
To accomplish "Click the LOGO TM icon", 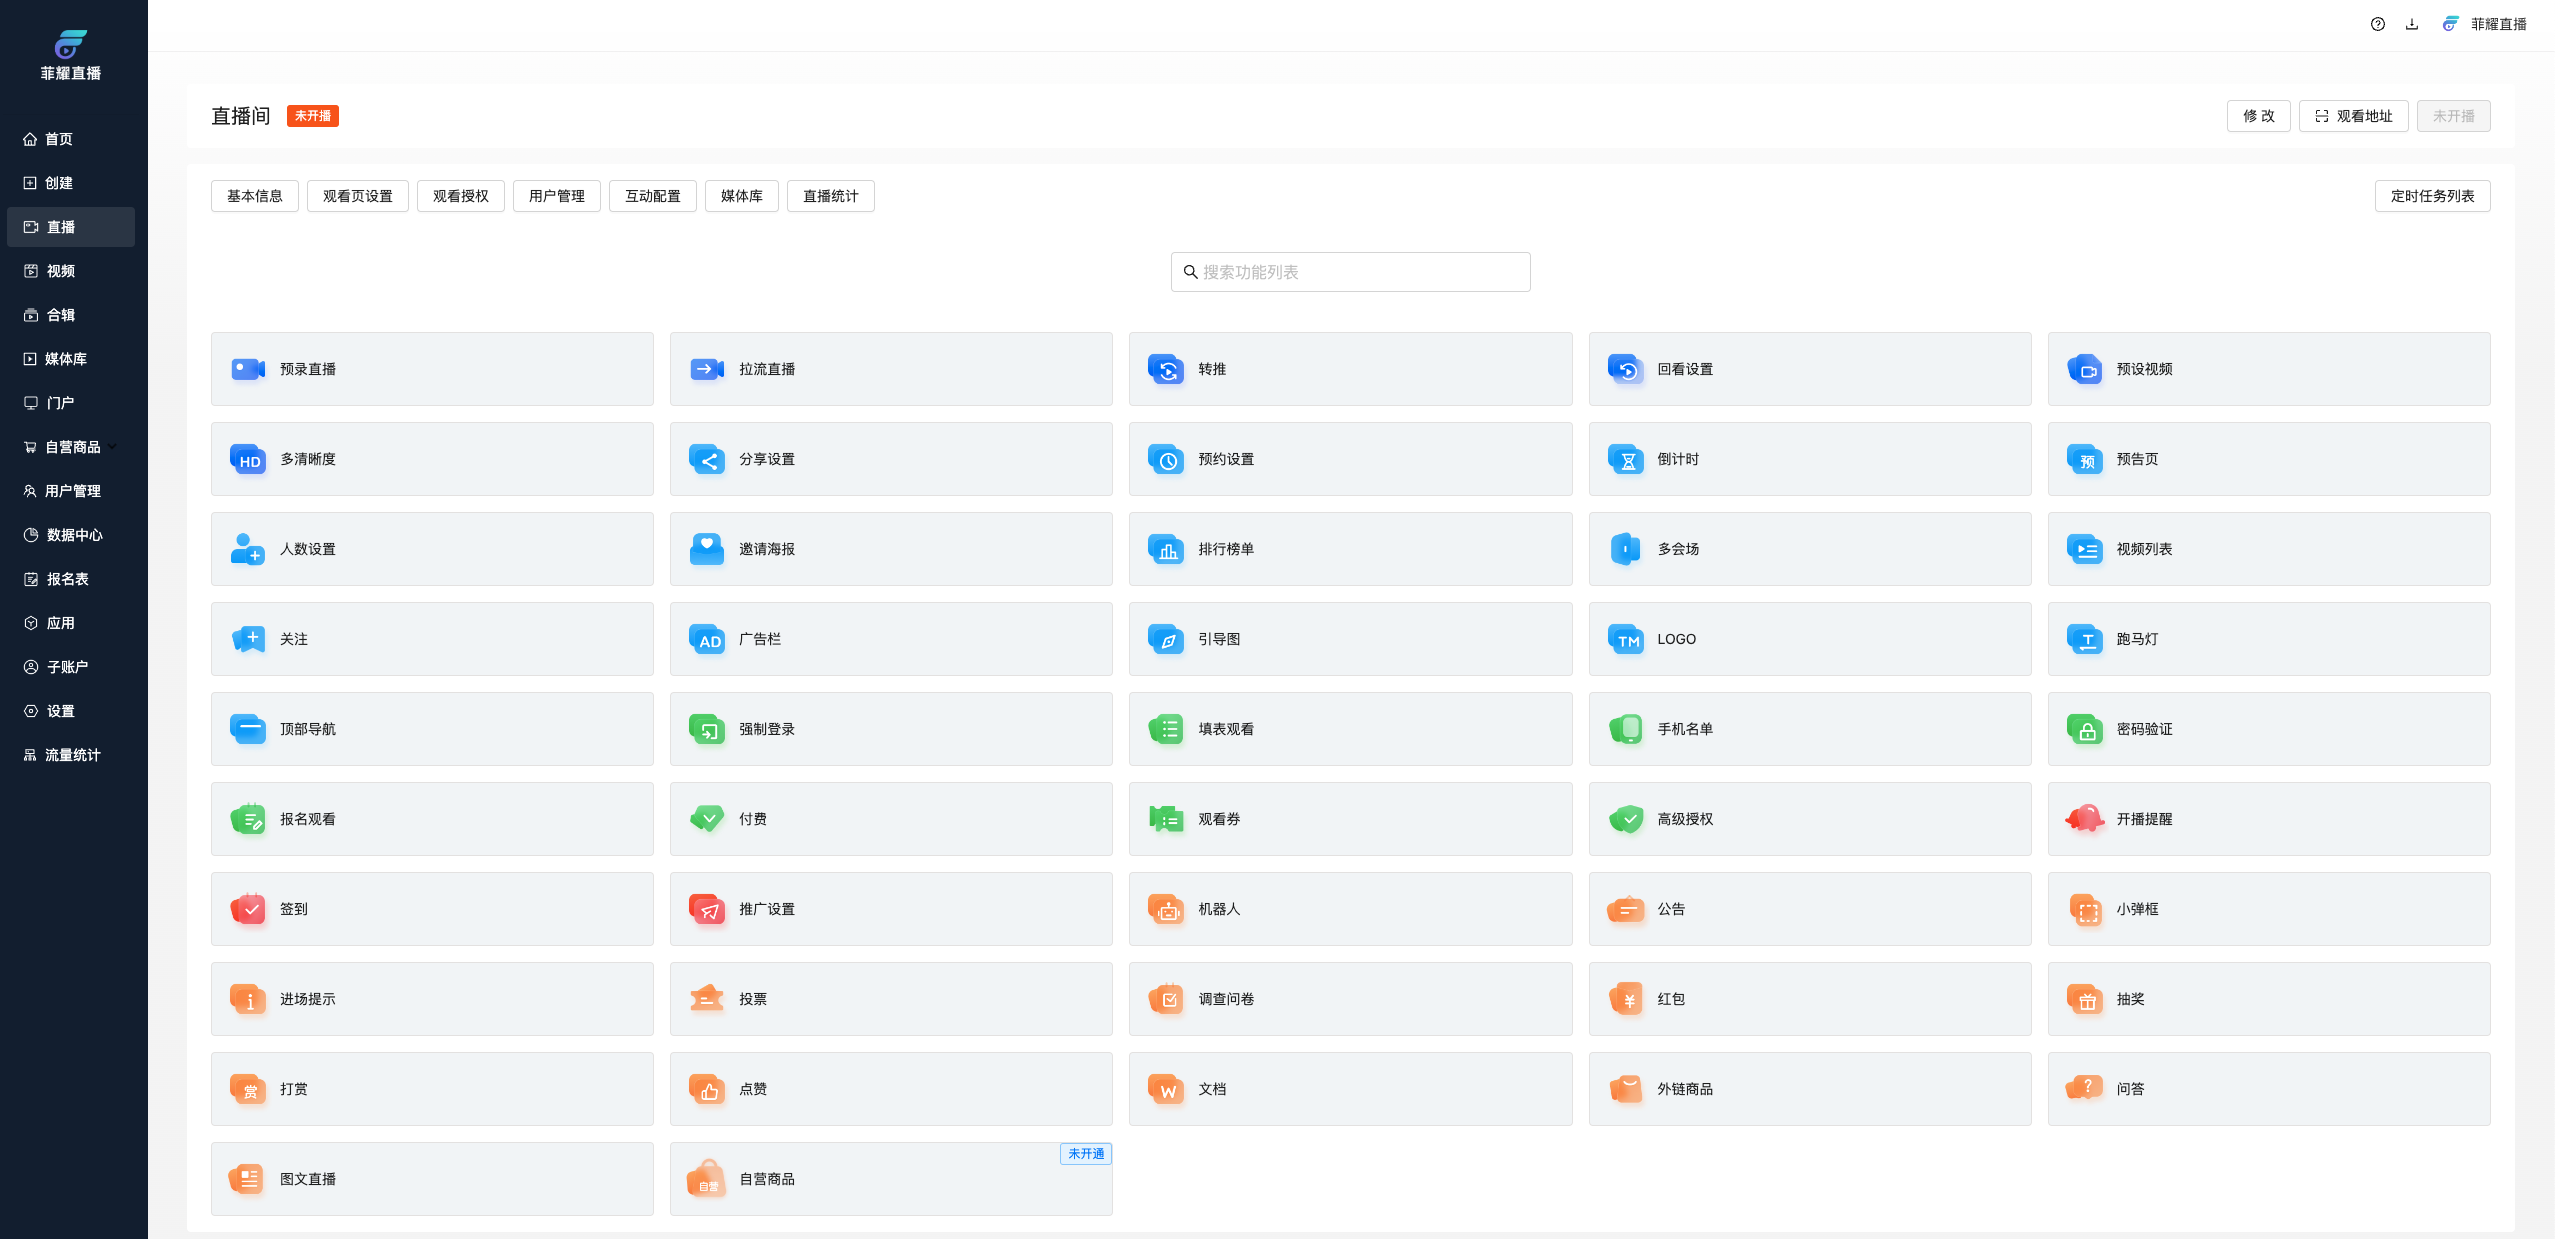I will (1626, 639).
